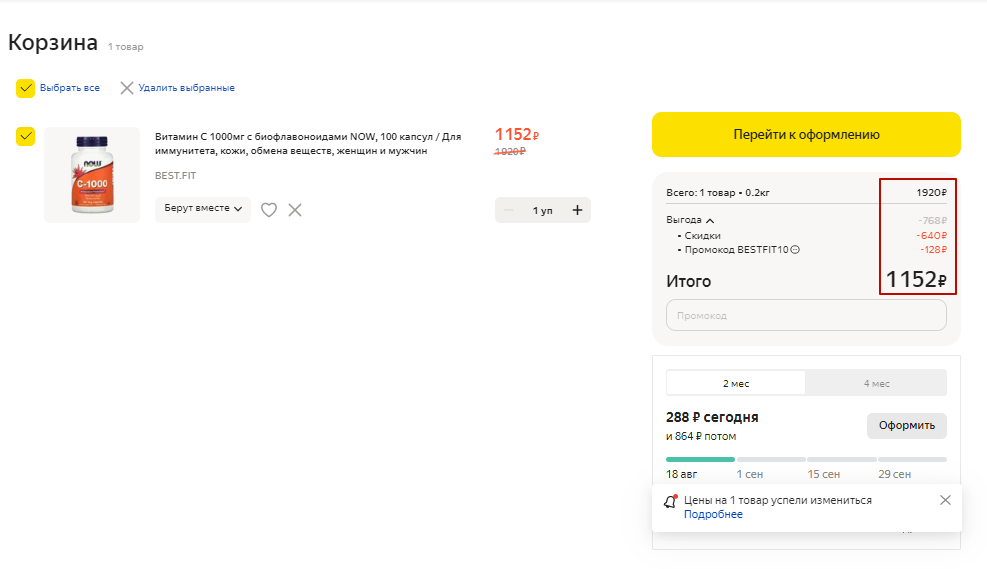
Task: Open the vitamin C product thumbnail
Action: pyautogui.click(x=92, y=175)
